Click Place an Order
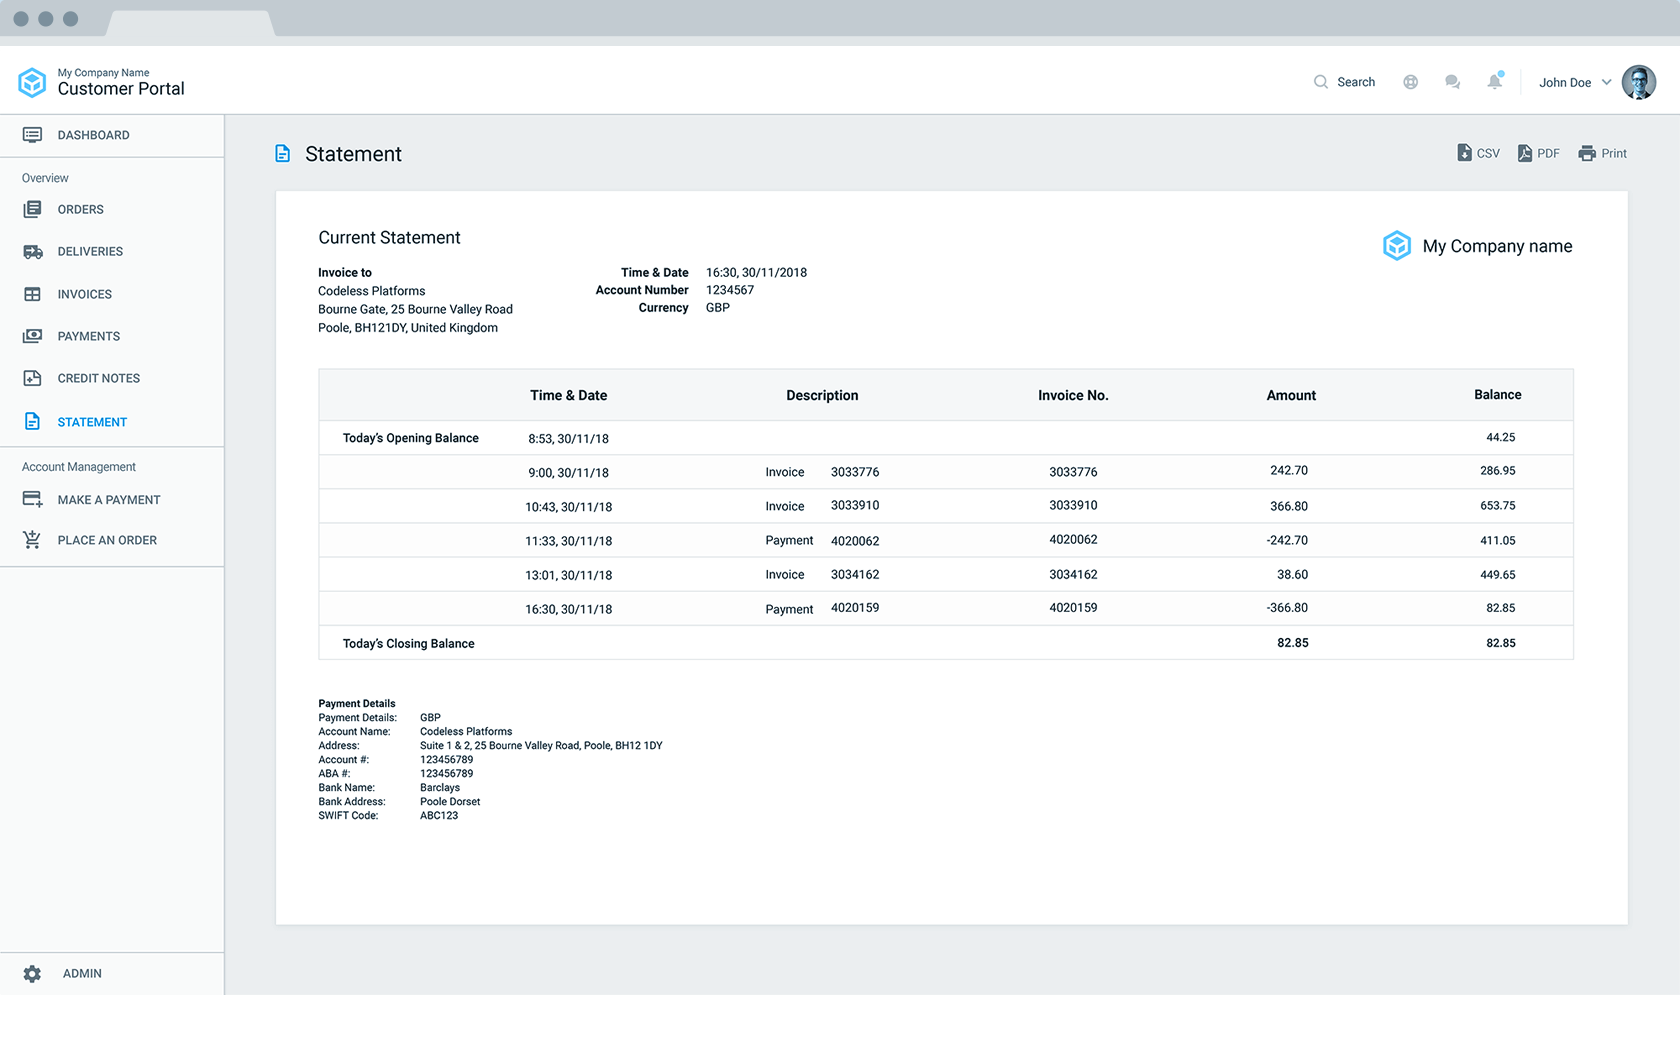Viewport: 1680px width, 1050px height. click(107, 539)
